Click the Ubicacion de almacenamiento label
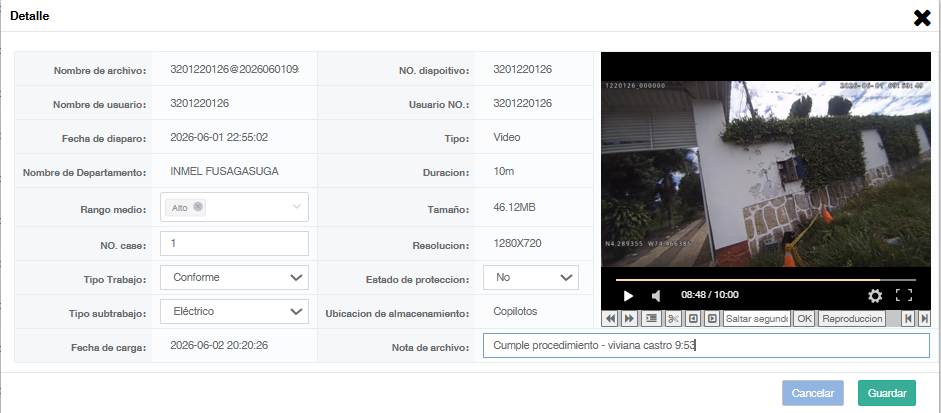 396,313
